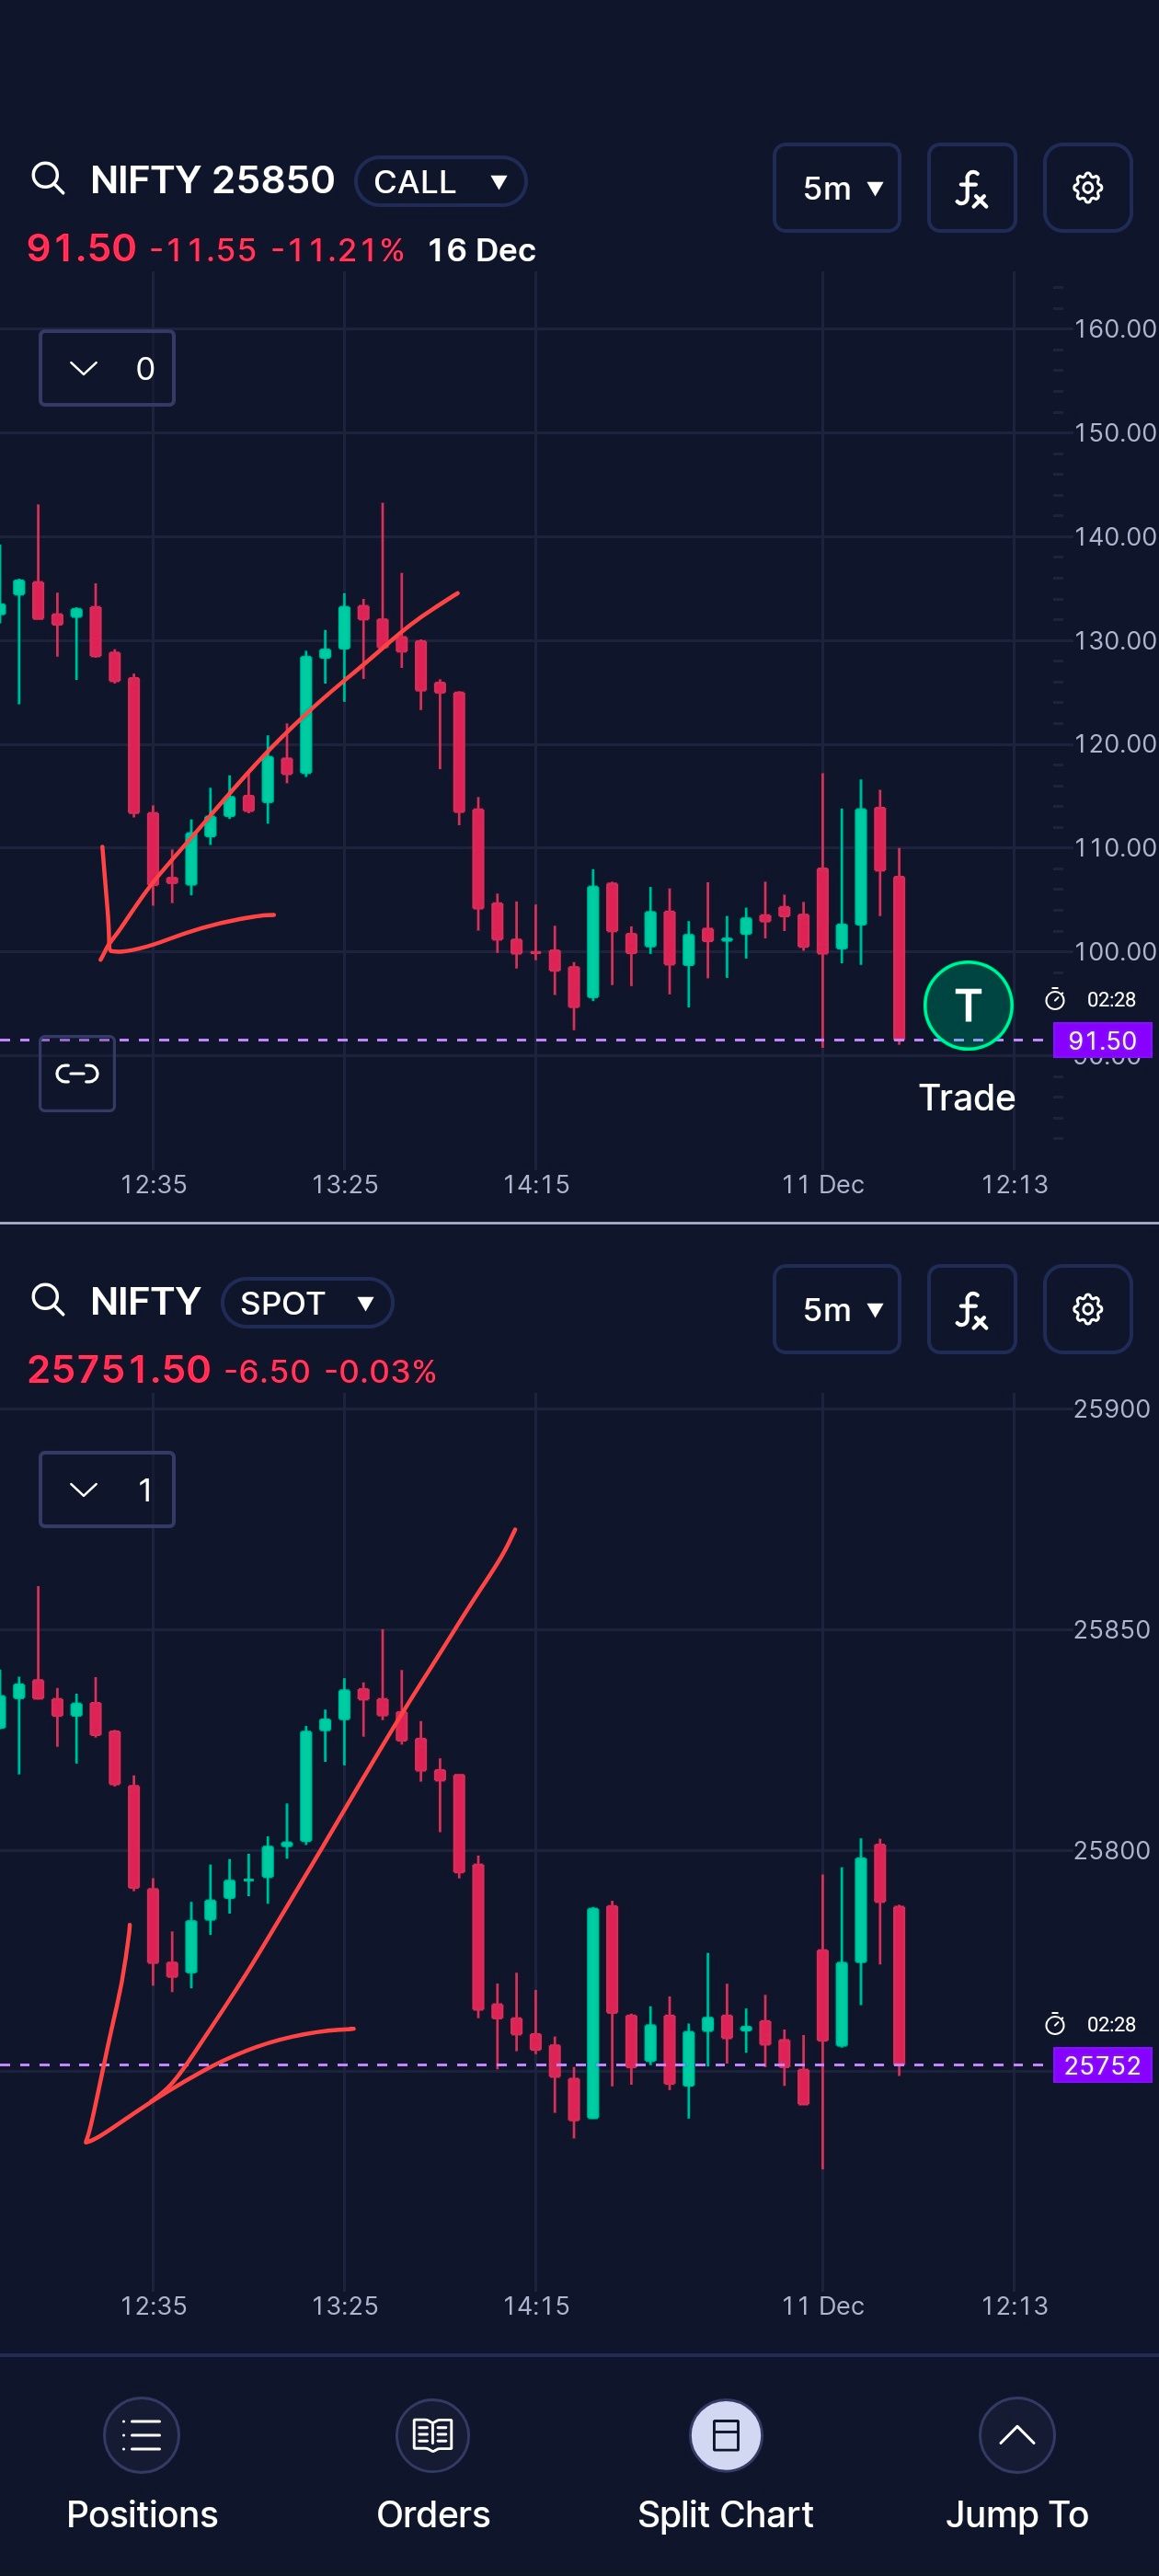Screen dimensions: 1159x2576
Task: Open indicators fx button on bottom chart
Action: [x=971, y=1309]
